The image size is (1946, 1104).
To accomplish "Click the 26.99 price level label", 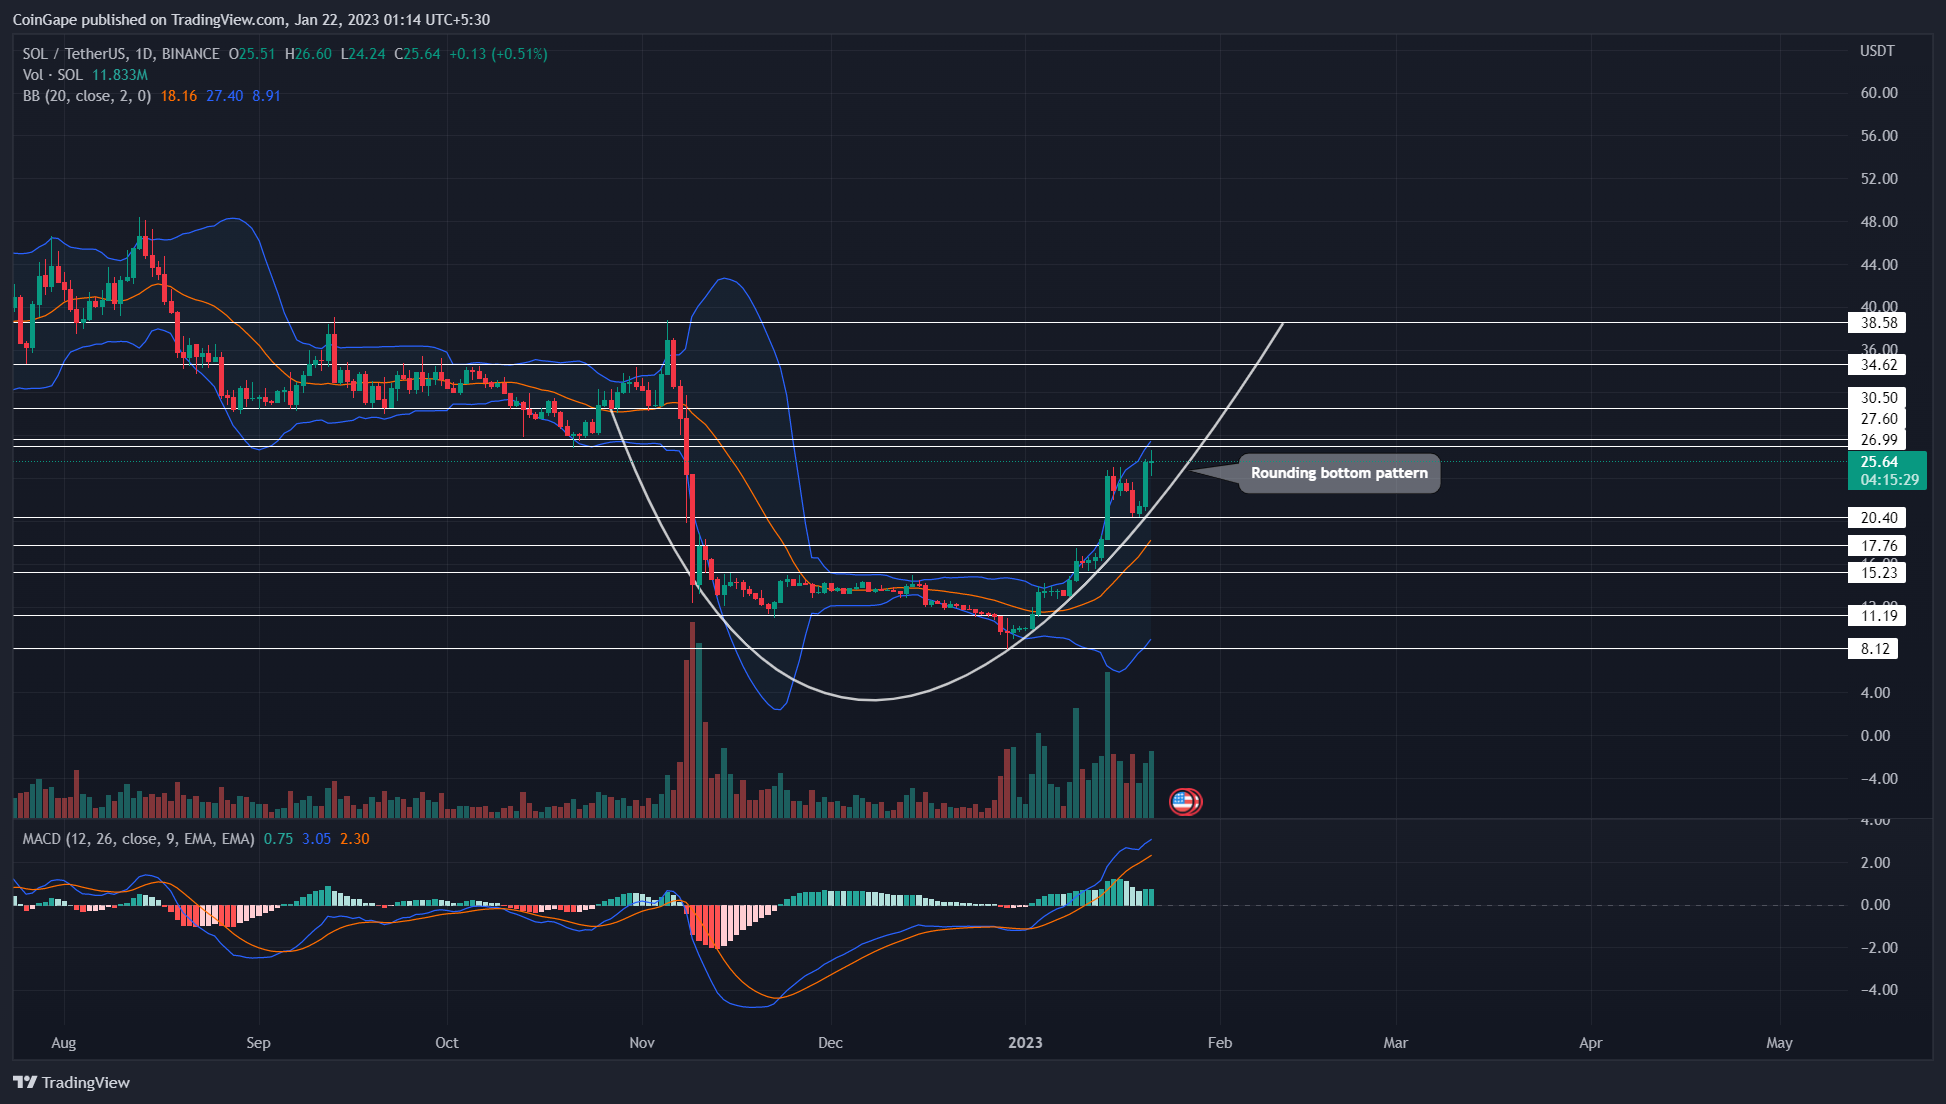I will 1878,440.
